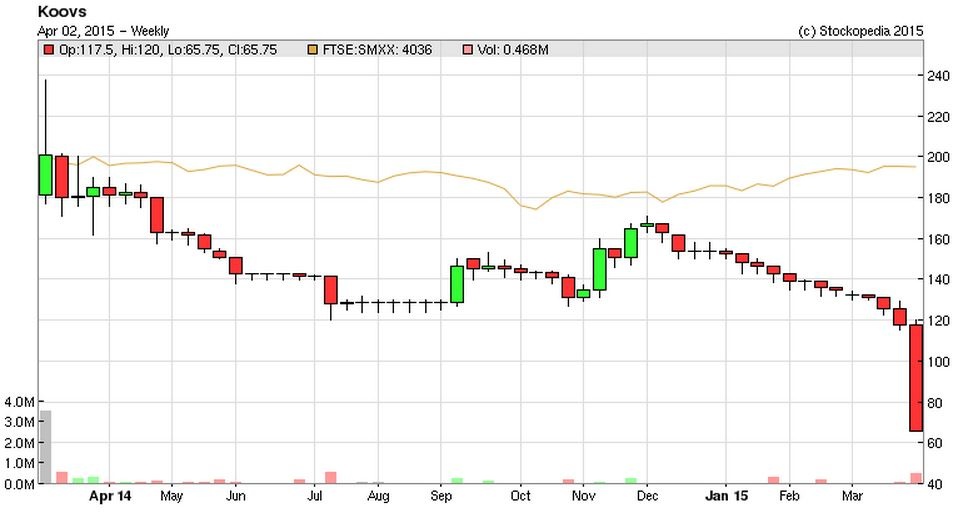Click the 'Nov' x-axis label
Image resolution: width=963 pixels, height=520 pixels.
click(x=583, y=496)
